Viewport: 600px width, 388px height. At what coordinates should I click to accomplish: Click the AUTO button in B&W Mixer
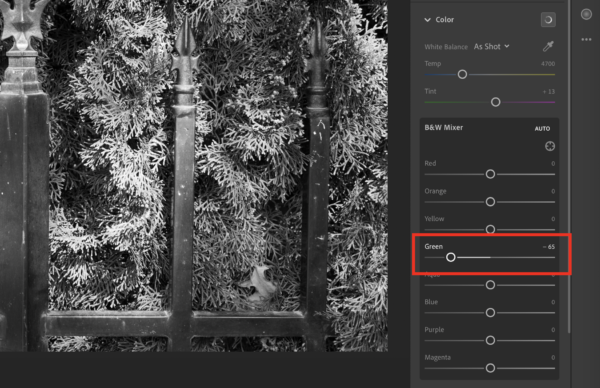tap(542, 129)
